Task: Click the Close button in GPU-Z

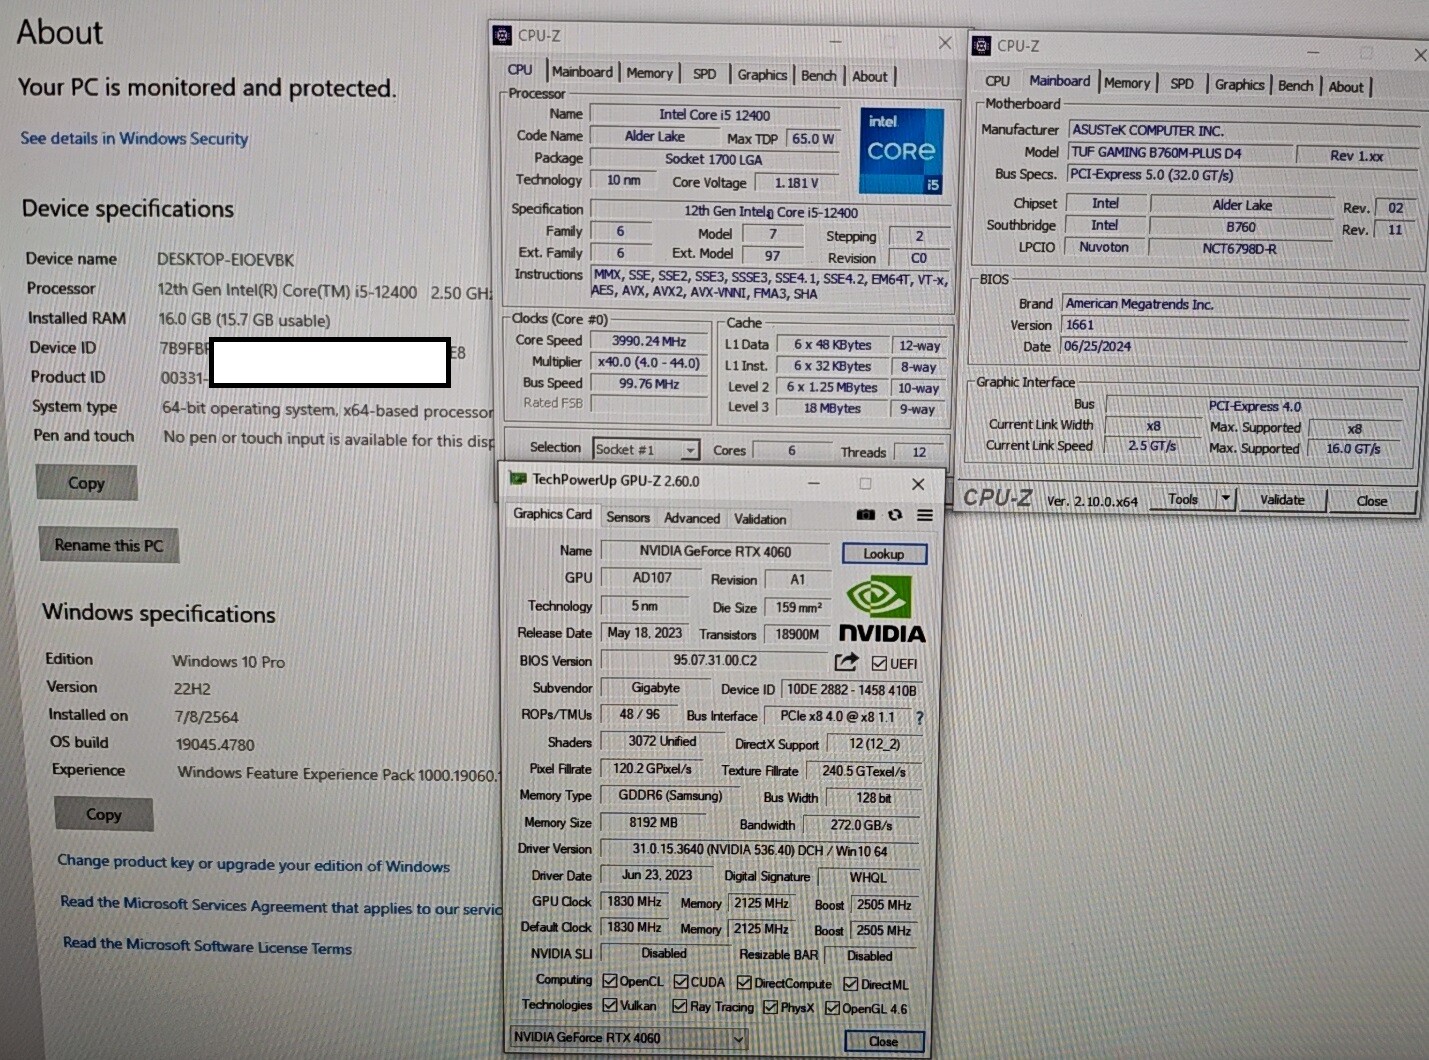Action: pos(883,1041)
